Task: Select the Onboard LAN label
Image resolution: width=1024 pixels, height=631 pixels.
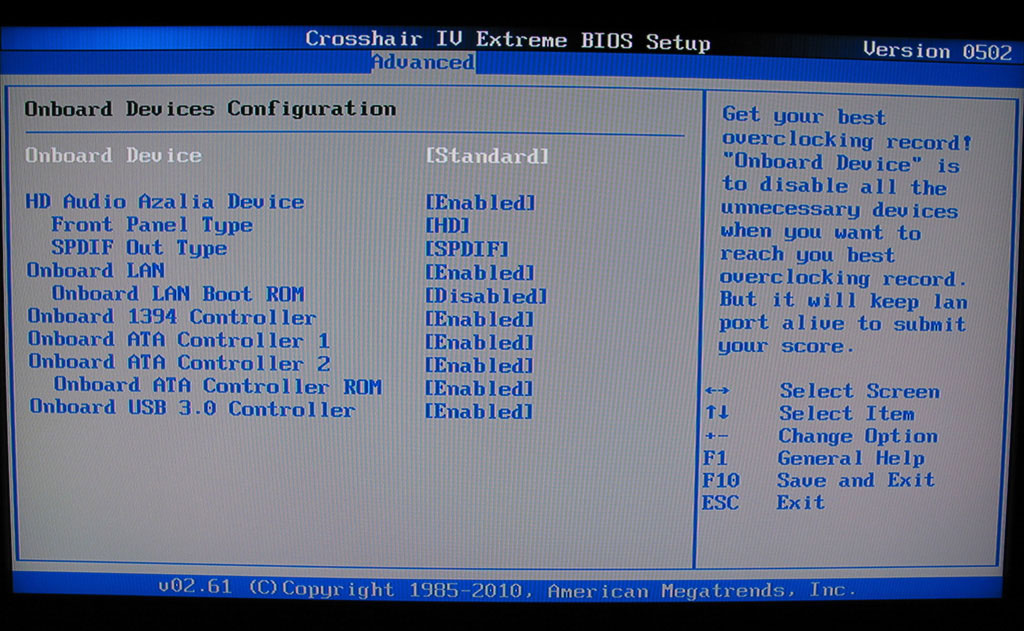Action: pos(95,270)
